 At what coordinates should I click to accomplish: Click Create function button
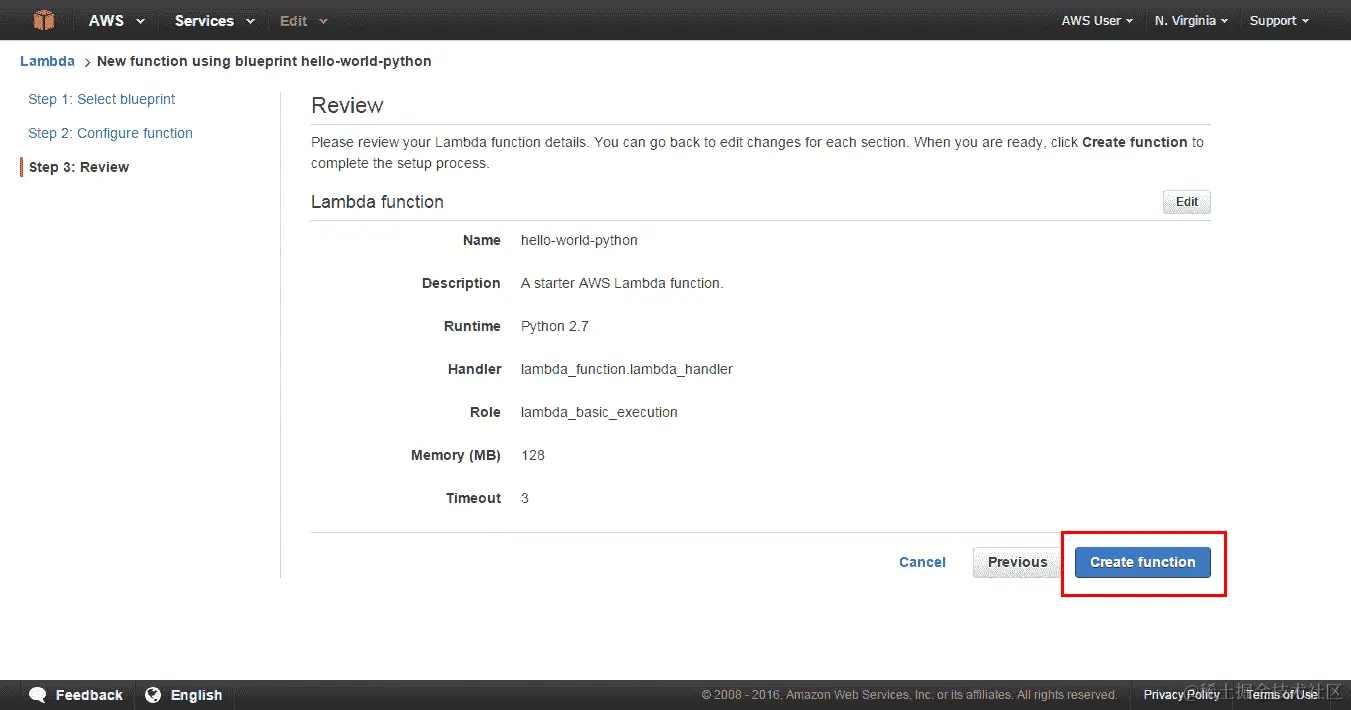[x=1143, y=562]
